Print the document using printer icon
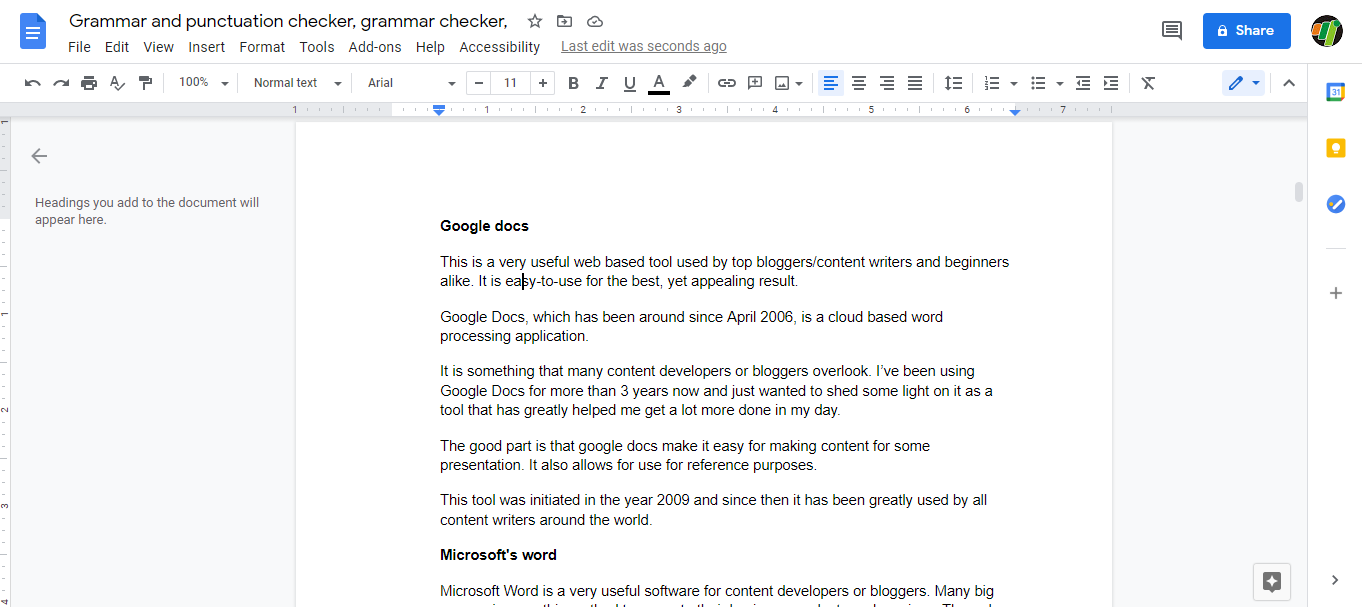Image resolution: width=1362 pixels, height=607 pixels. 89,83
